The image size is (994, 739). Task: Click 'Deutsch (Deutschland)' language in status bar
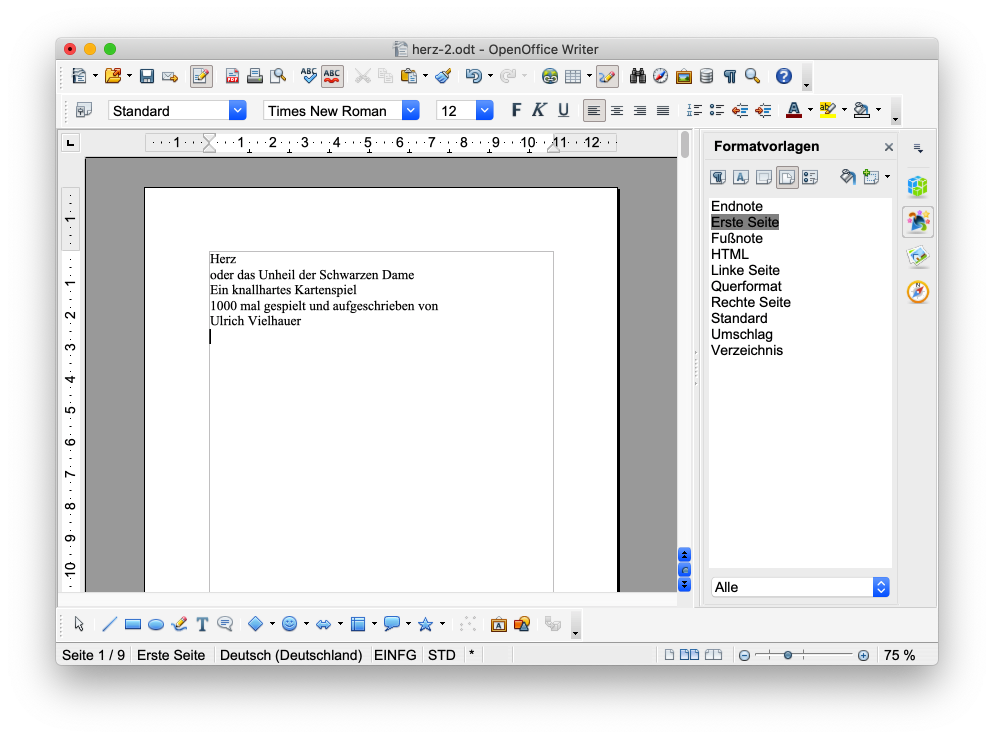pyautogui.click(x=290, y=655)
